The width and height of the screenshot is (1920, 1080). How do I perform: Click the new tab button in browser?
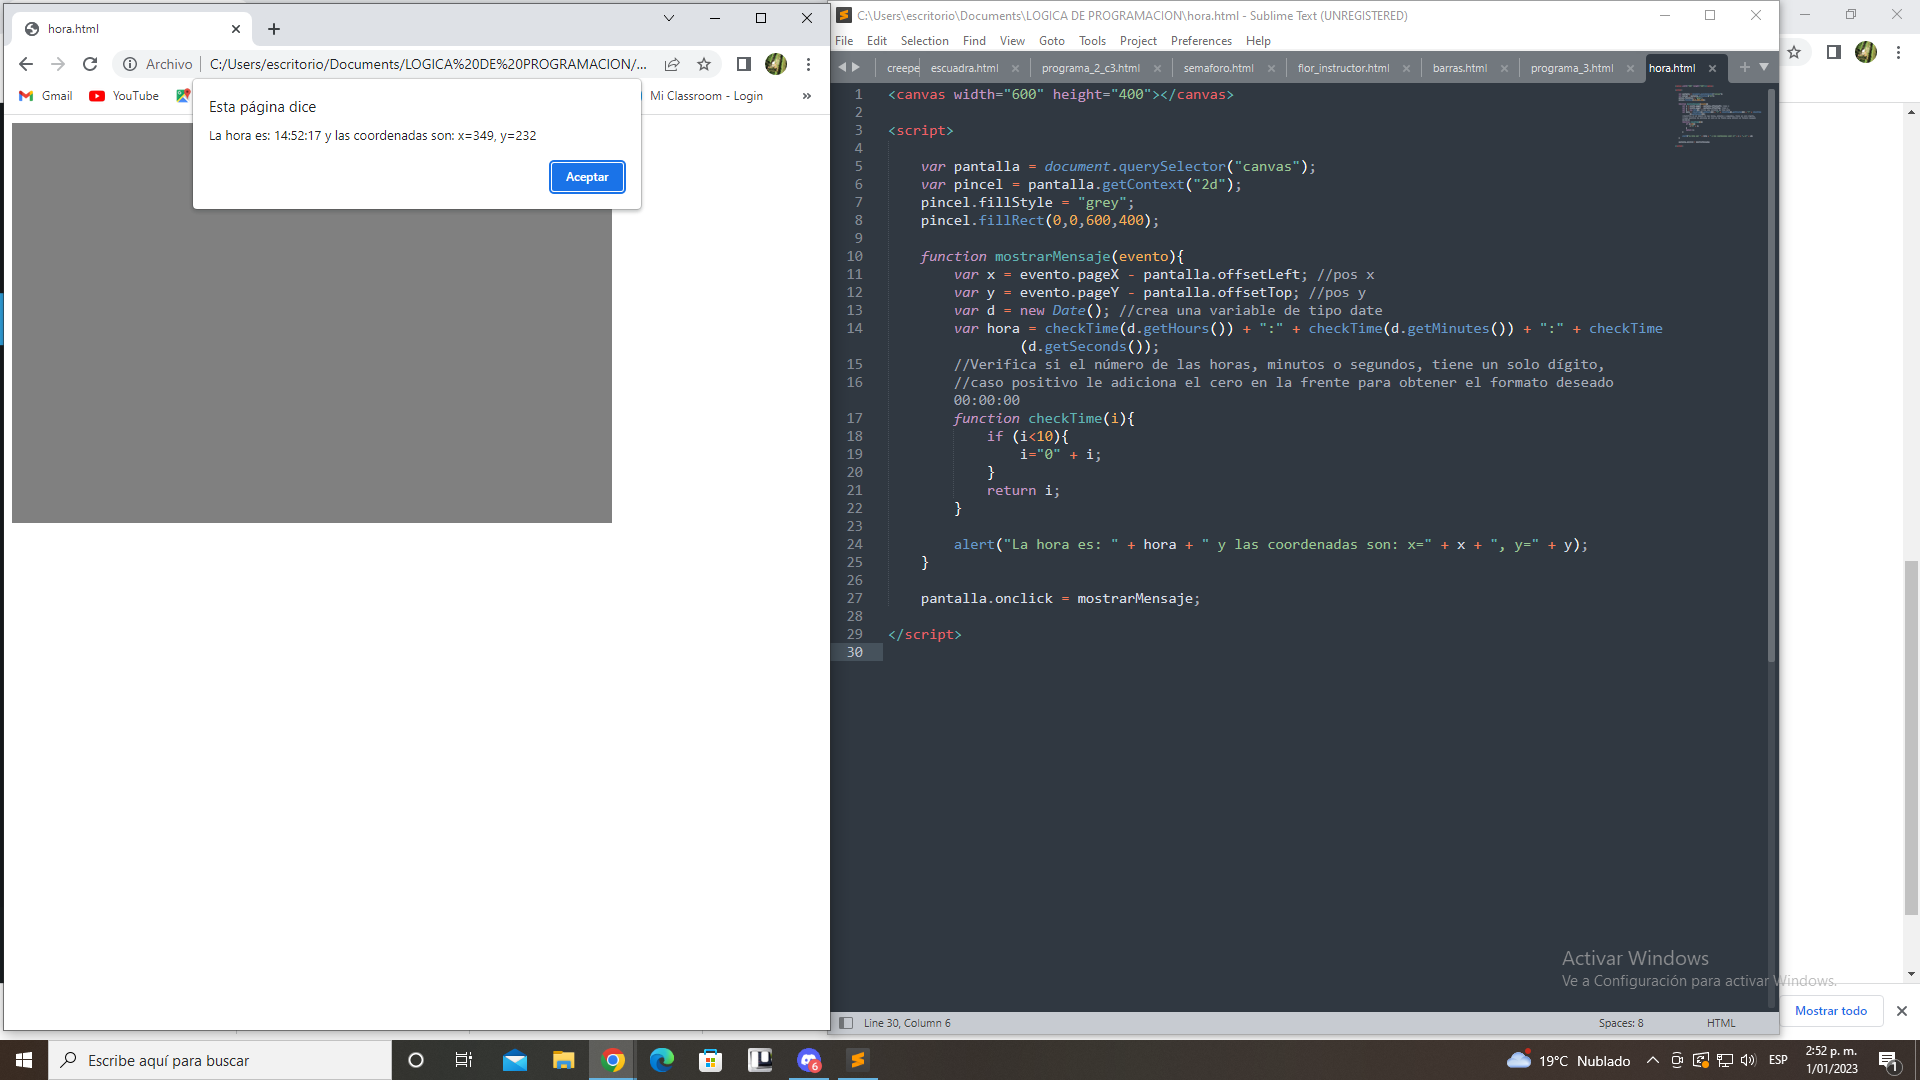click(x=273, y=28)
